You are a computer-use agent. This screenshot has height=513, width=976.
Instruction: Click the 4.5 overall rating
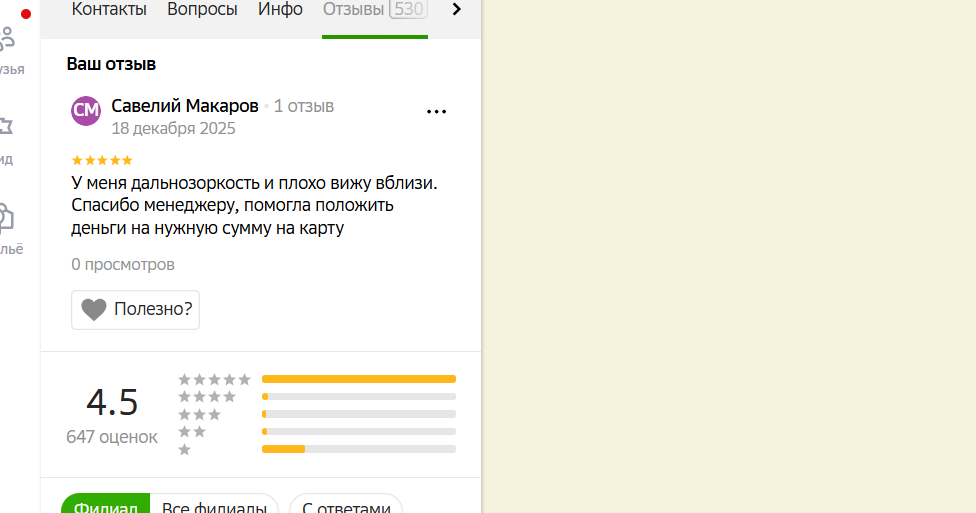112,402
